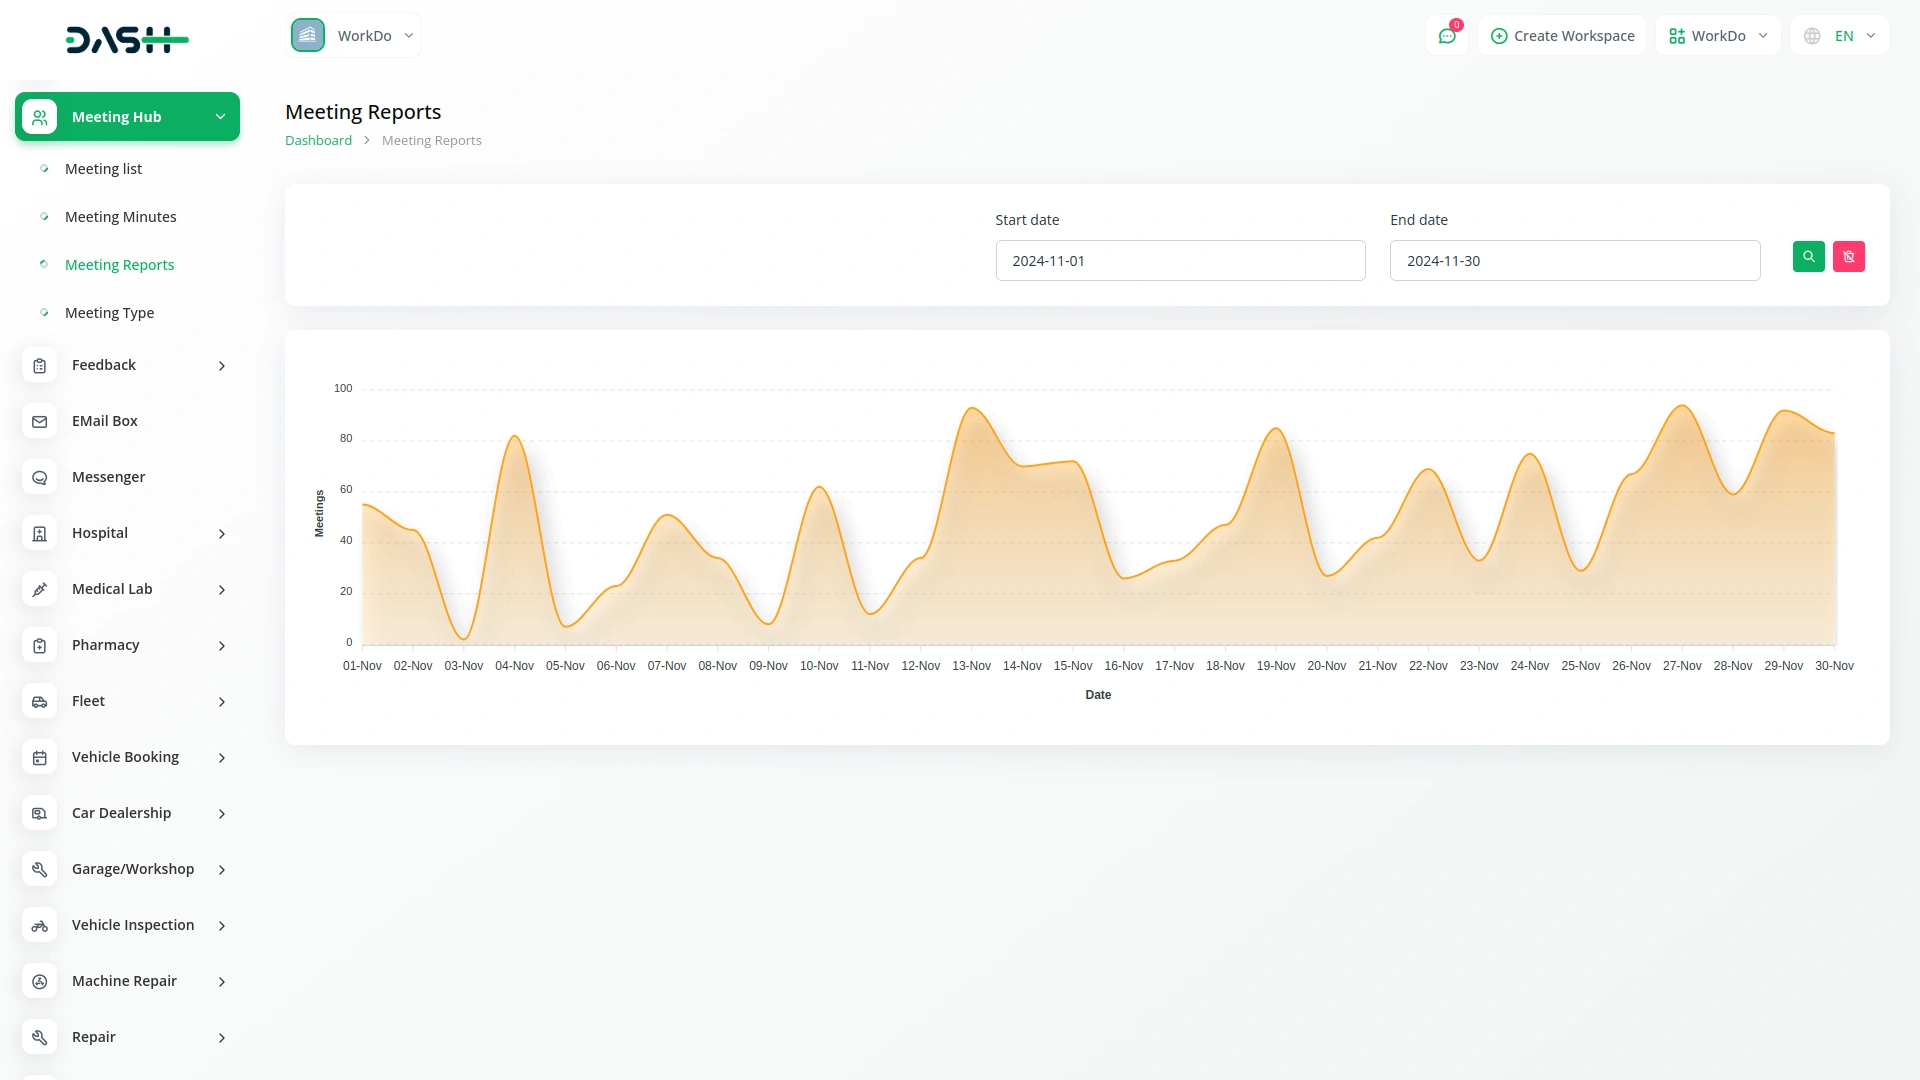The width and height of the screenshot is (1920, 1080).
Task: Click the globe language icon
Action: pyautogui.click(x=1812, y=36)
